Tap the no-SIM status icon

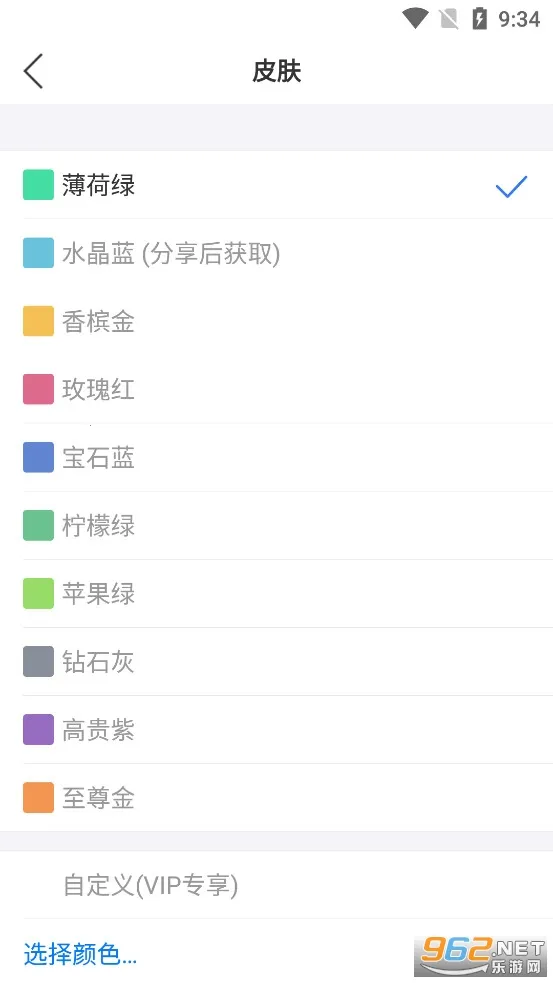pyautogui.click(x=449, y=19)
